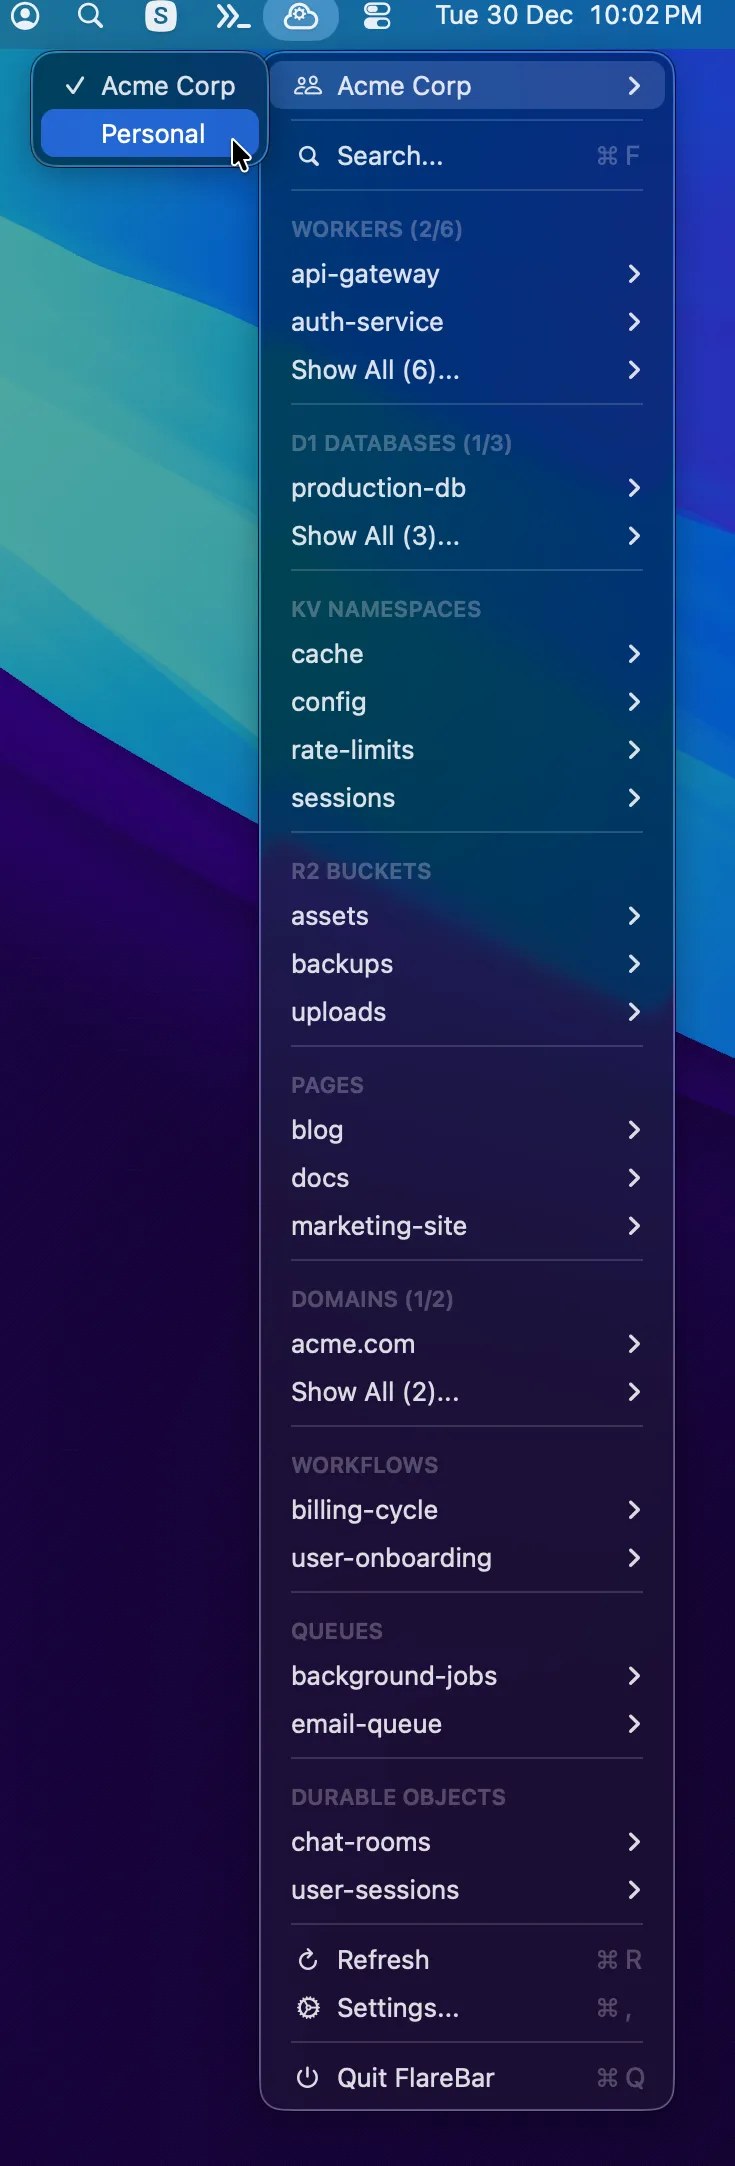Click the power icon next to Quit FlareBar

click(308, 2078)
